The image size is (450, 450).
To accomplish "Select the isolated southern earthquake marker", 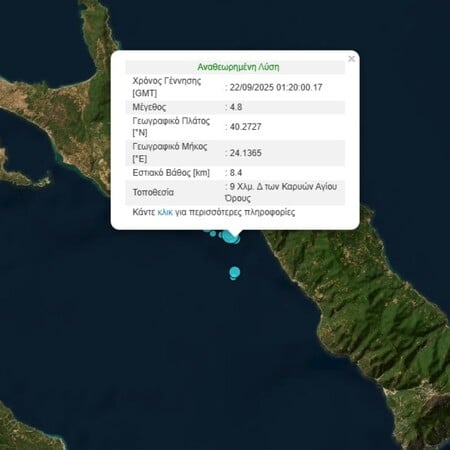I will [235, 272].
